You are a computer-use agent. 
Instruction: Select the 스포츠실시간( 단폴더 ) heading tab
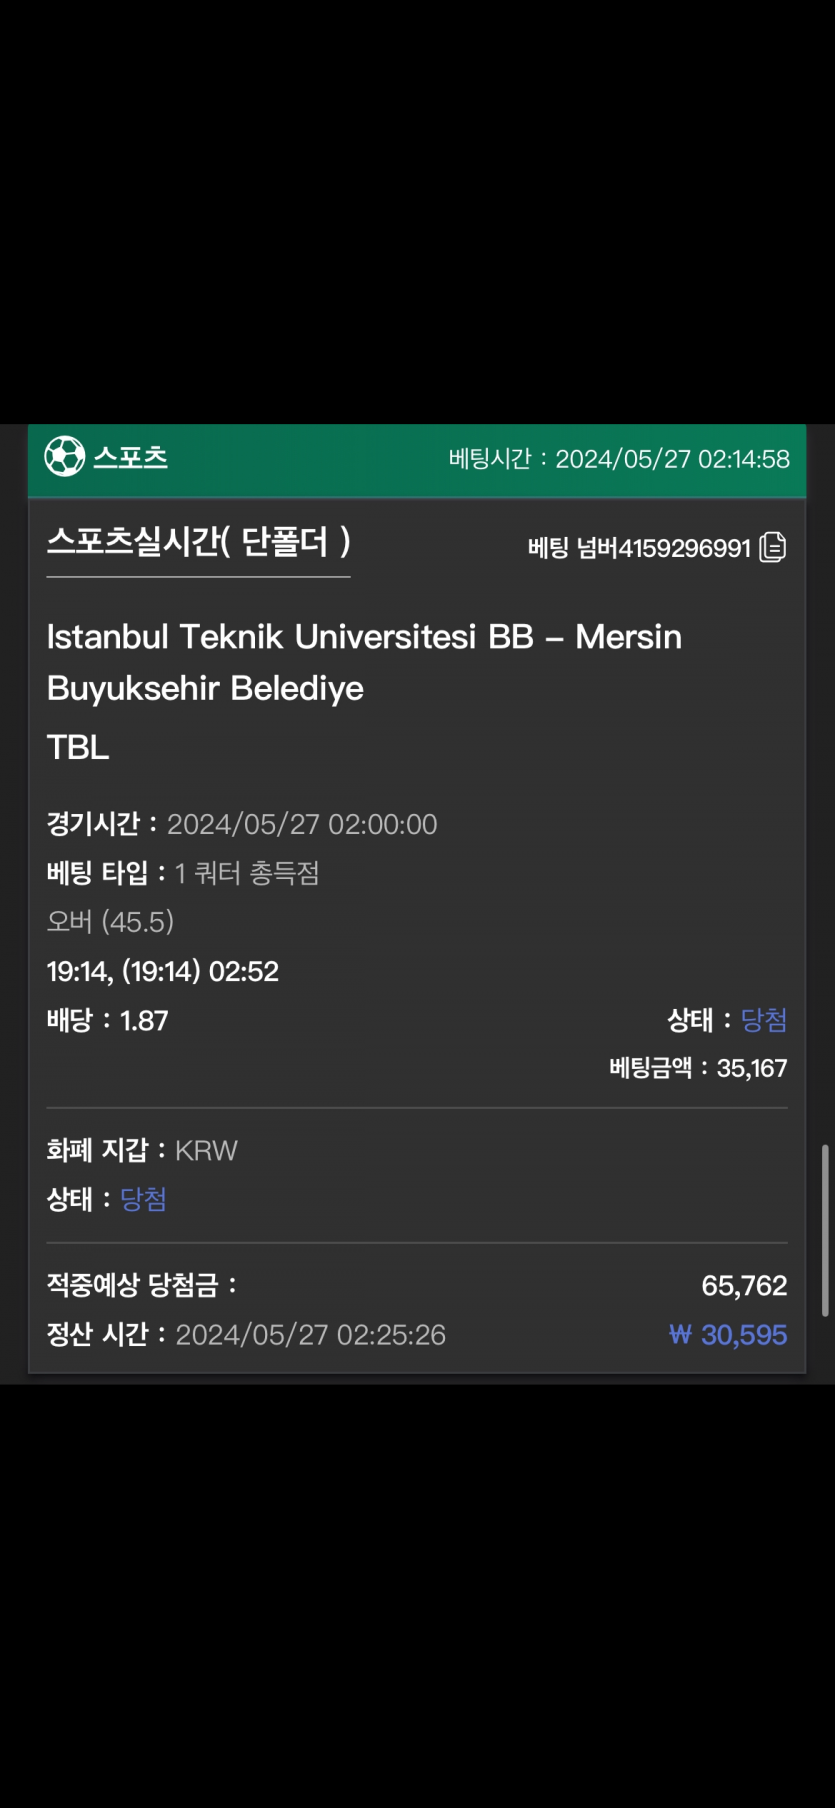[x=198, y=542]
